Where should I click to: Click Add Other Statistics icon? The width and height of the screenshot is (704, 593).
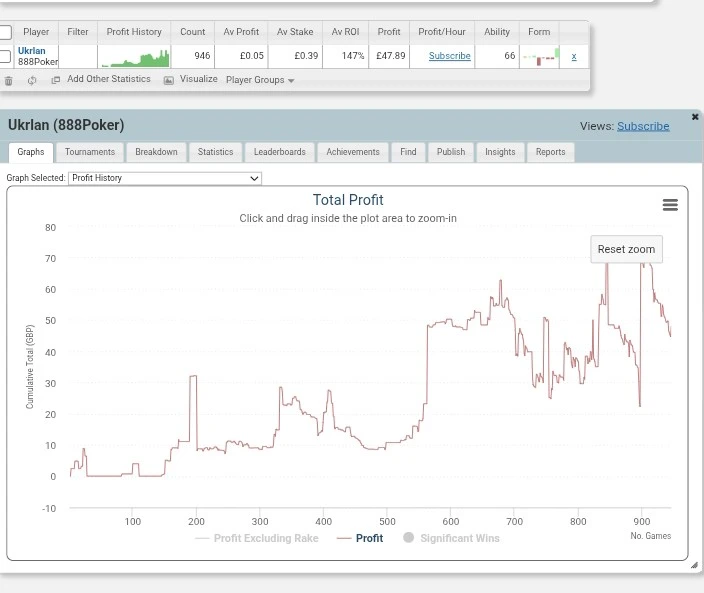pos(56,80)
